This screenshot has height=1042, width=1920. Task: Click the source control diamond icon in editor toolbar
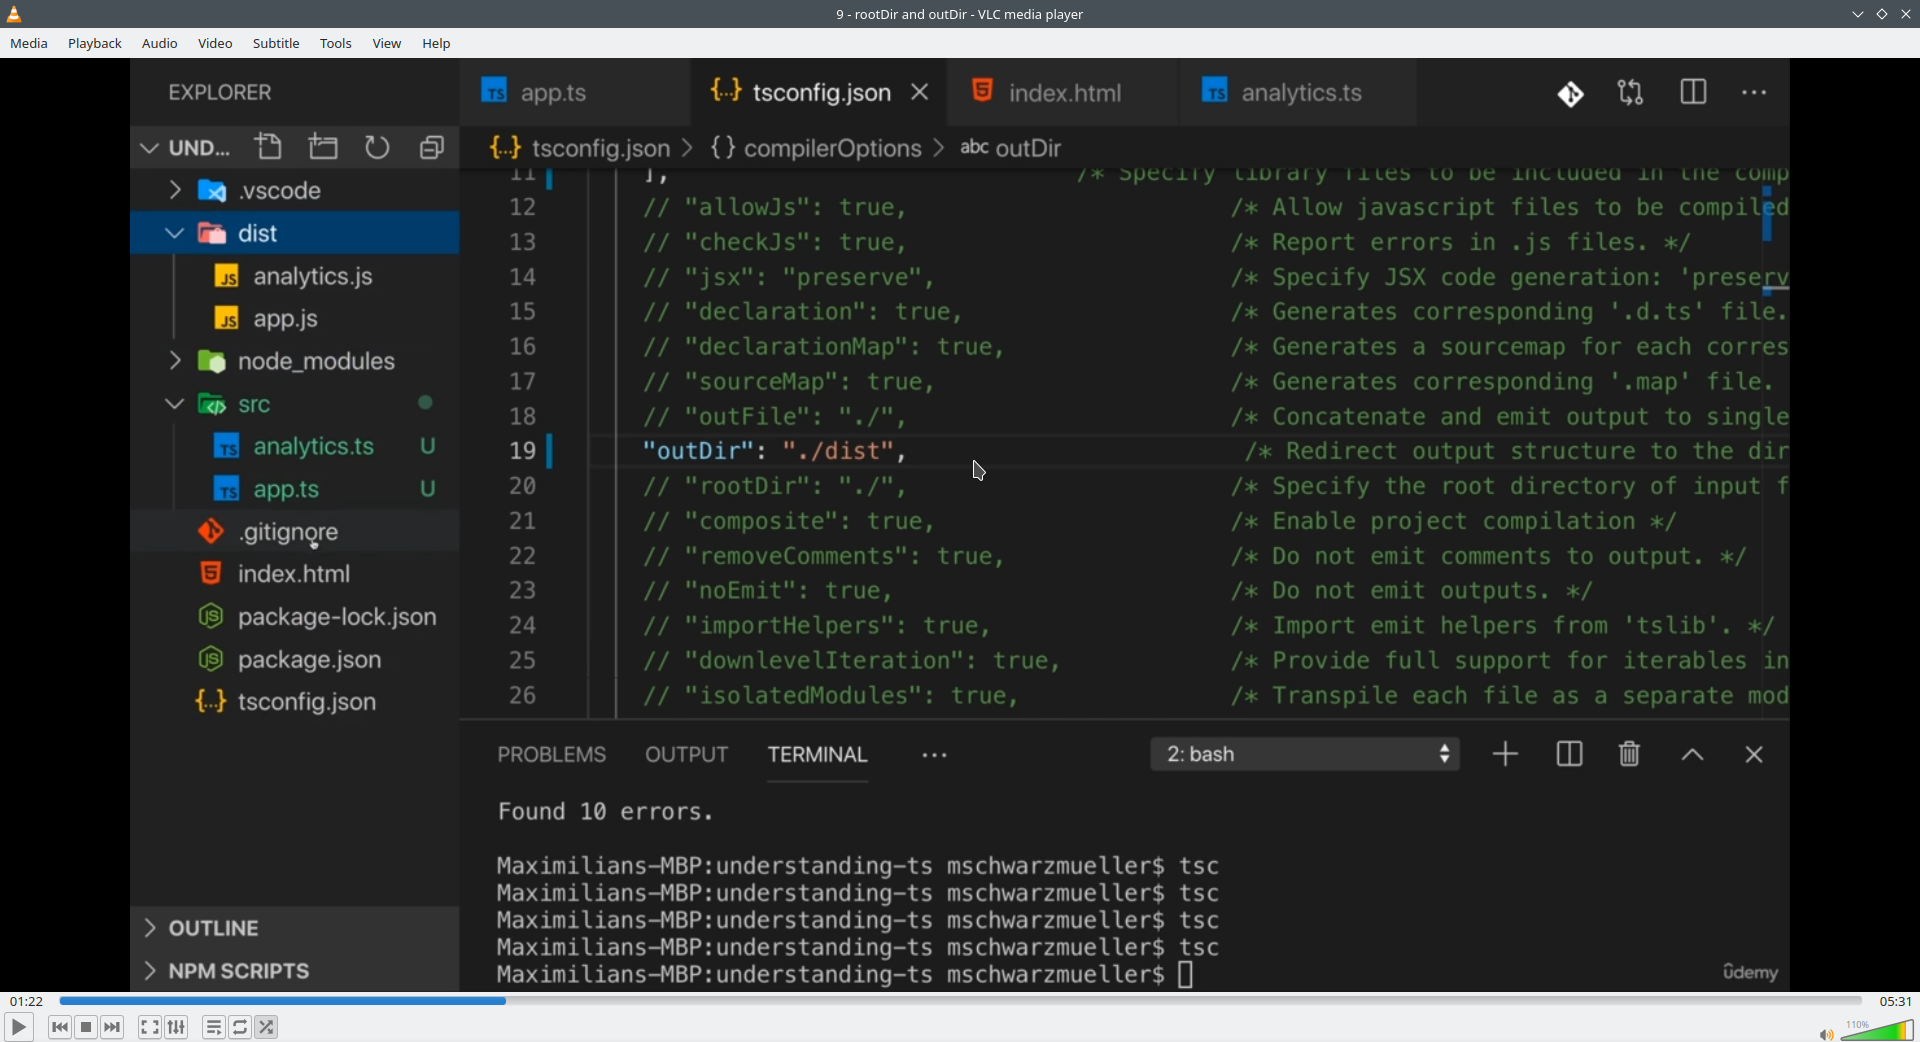pos(1571,93)
